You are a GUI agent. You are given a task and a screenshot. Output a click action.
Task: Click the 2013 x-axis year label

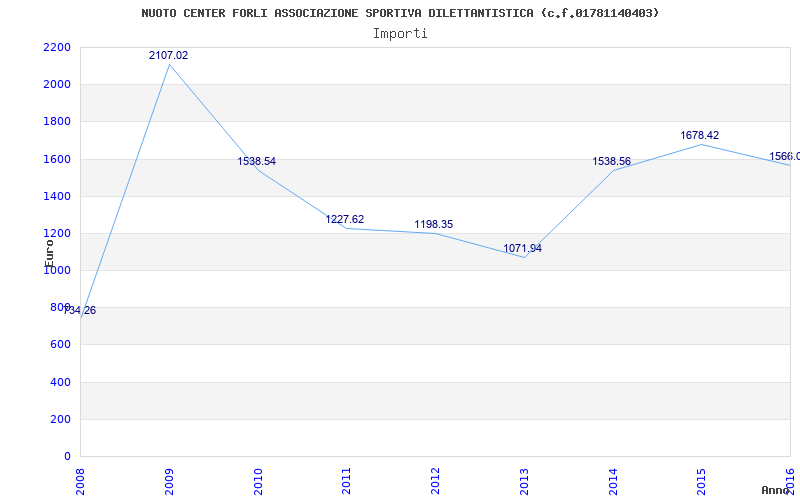(524, 482)
